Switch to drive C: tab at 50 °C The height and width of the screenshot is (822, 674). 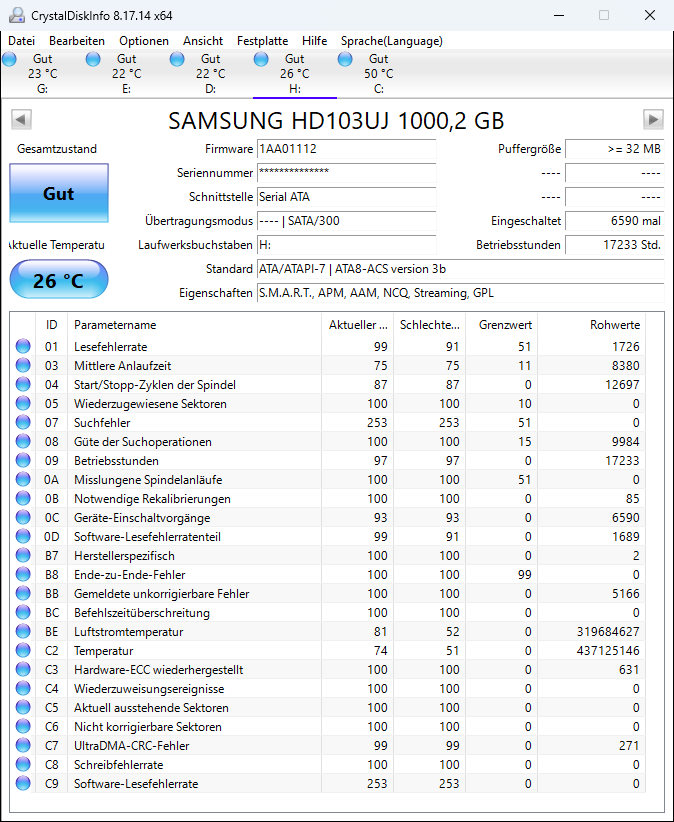(x=378, y=74)
